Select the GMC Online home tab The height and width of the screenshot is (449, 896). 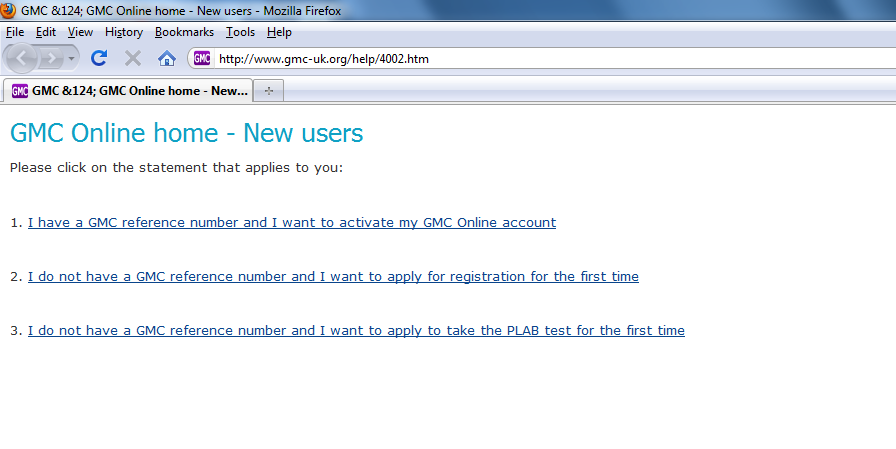[x=128, y=91]
